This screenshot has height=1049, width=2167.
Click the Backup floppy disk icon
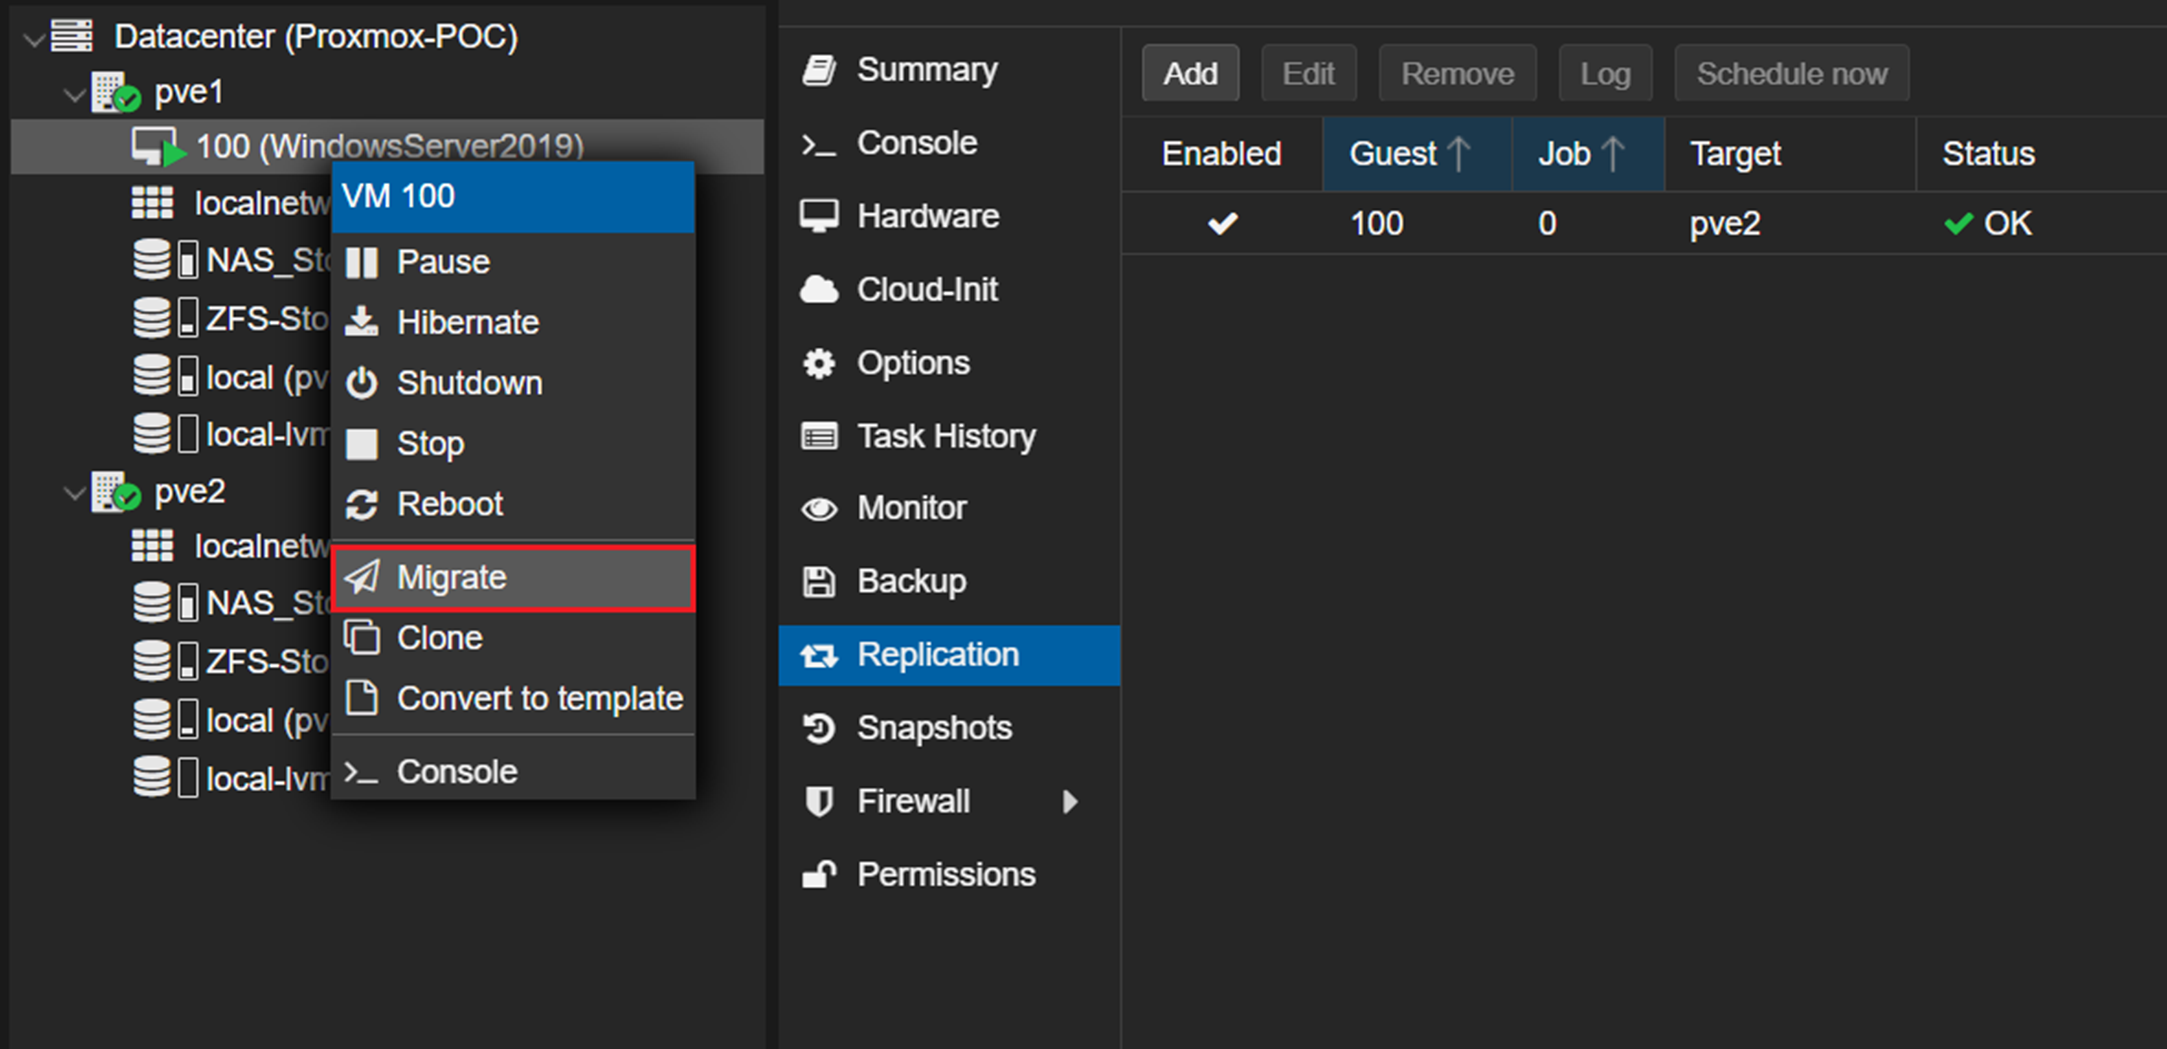click(x=819, y=582)
